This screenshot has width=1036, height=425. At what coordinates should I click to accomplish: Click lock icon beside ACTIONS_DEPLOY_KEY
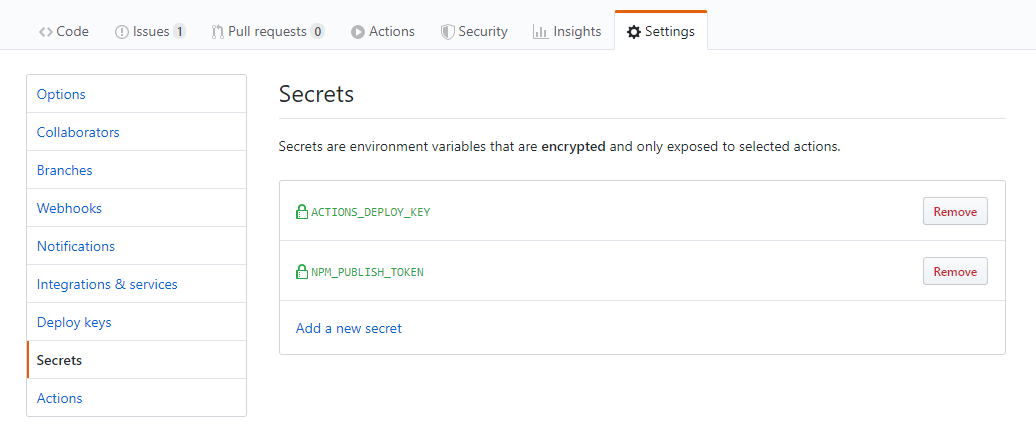click(301, 212)
